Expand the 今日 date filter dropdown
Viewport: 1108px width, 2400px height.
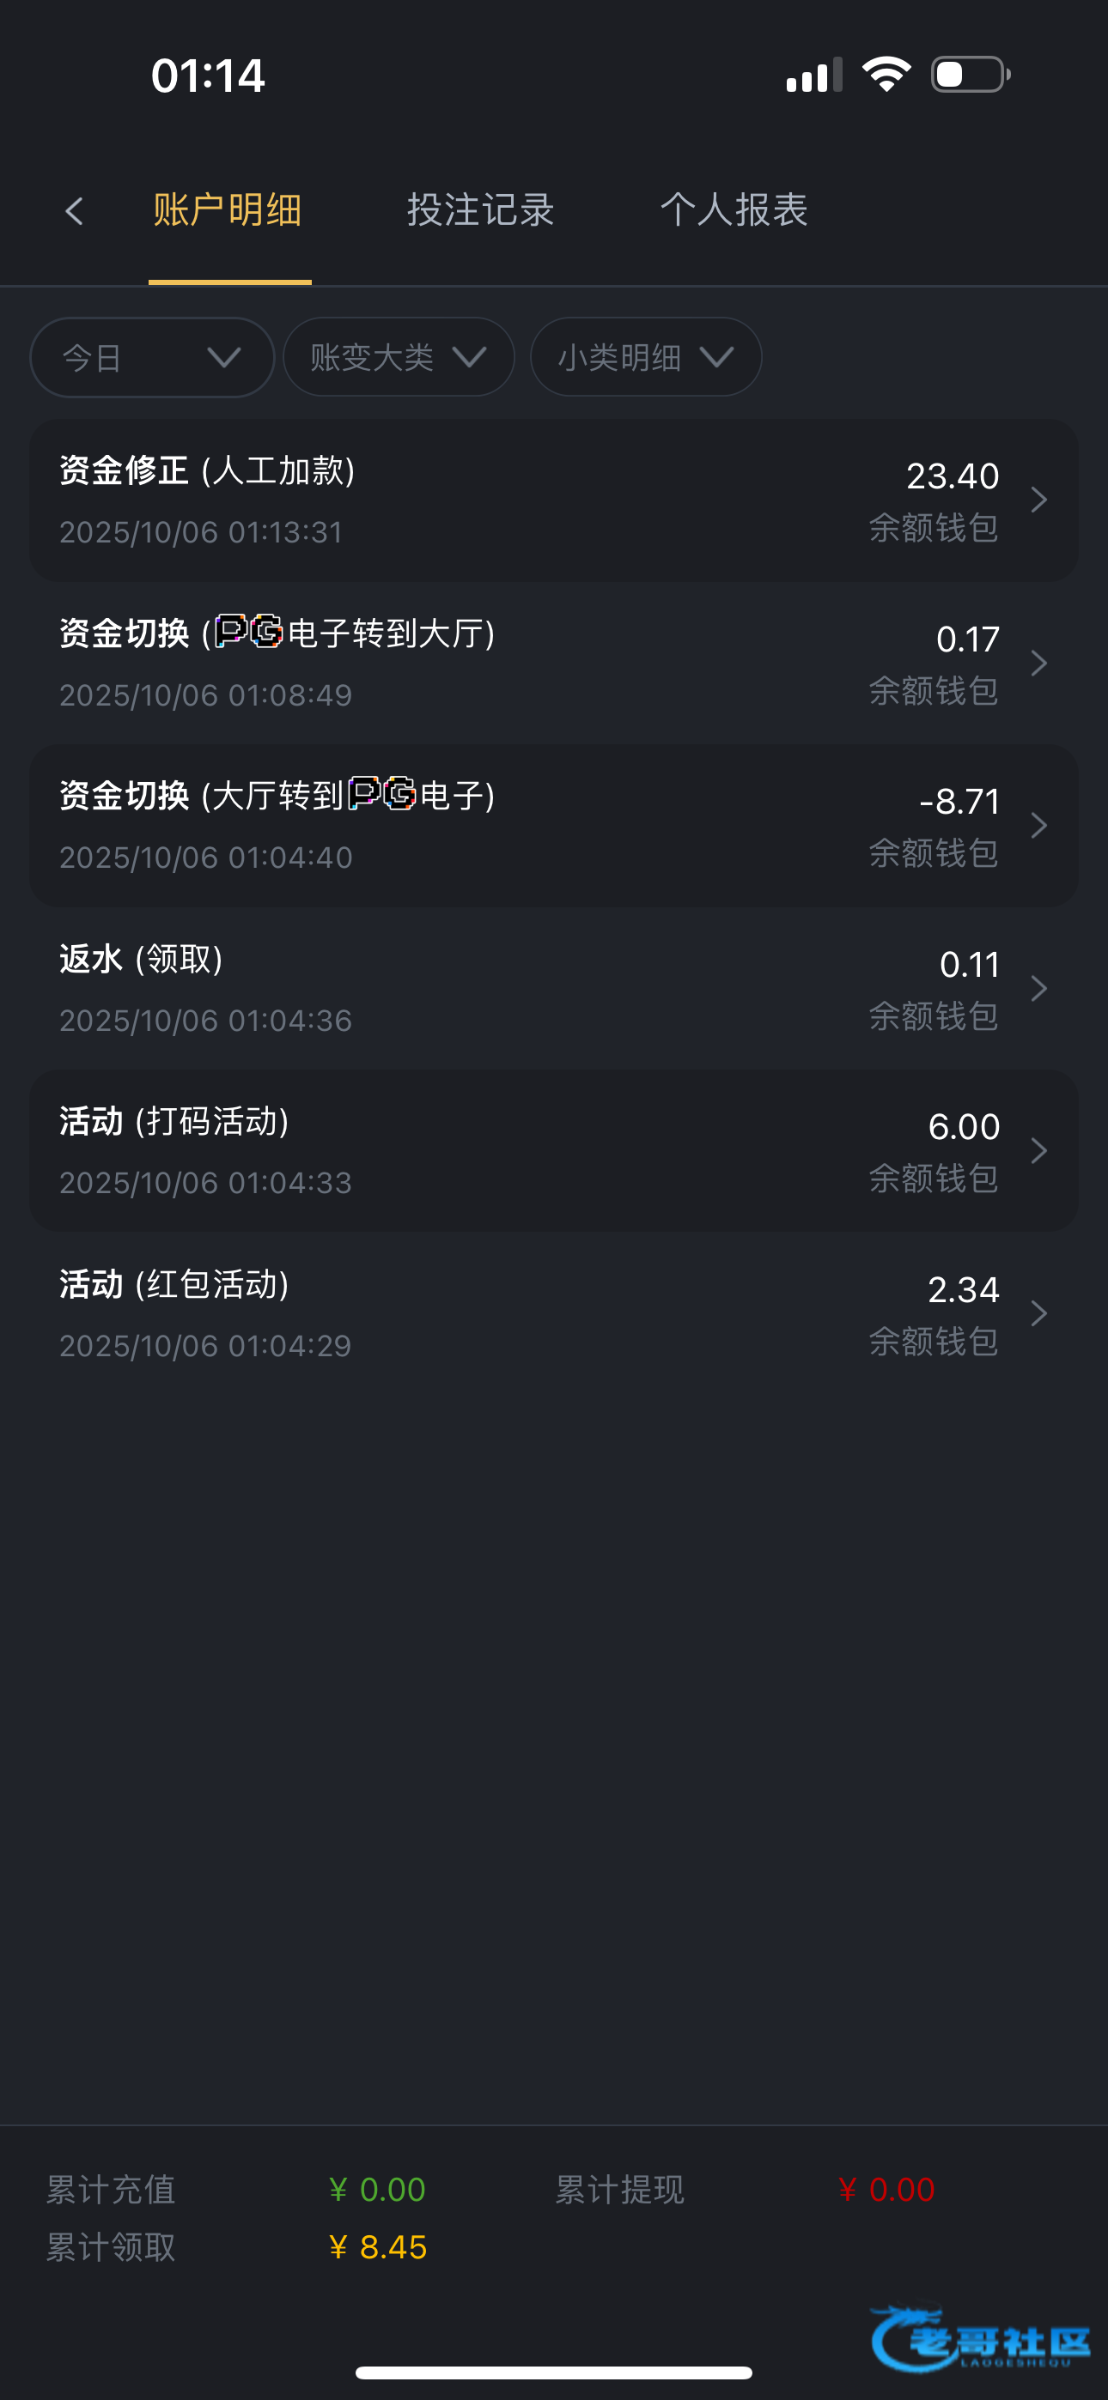pos(152,357)
